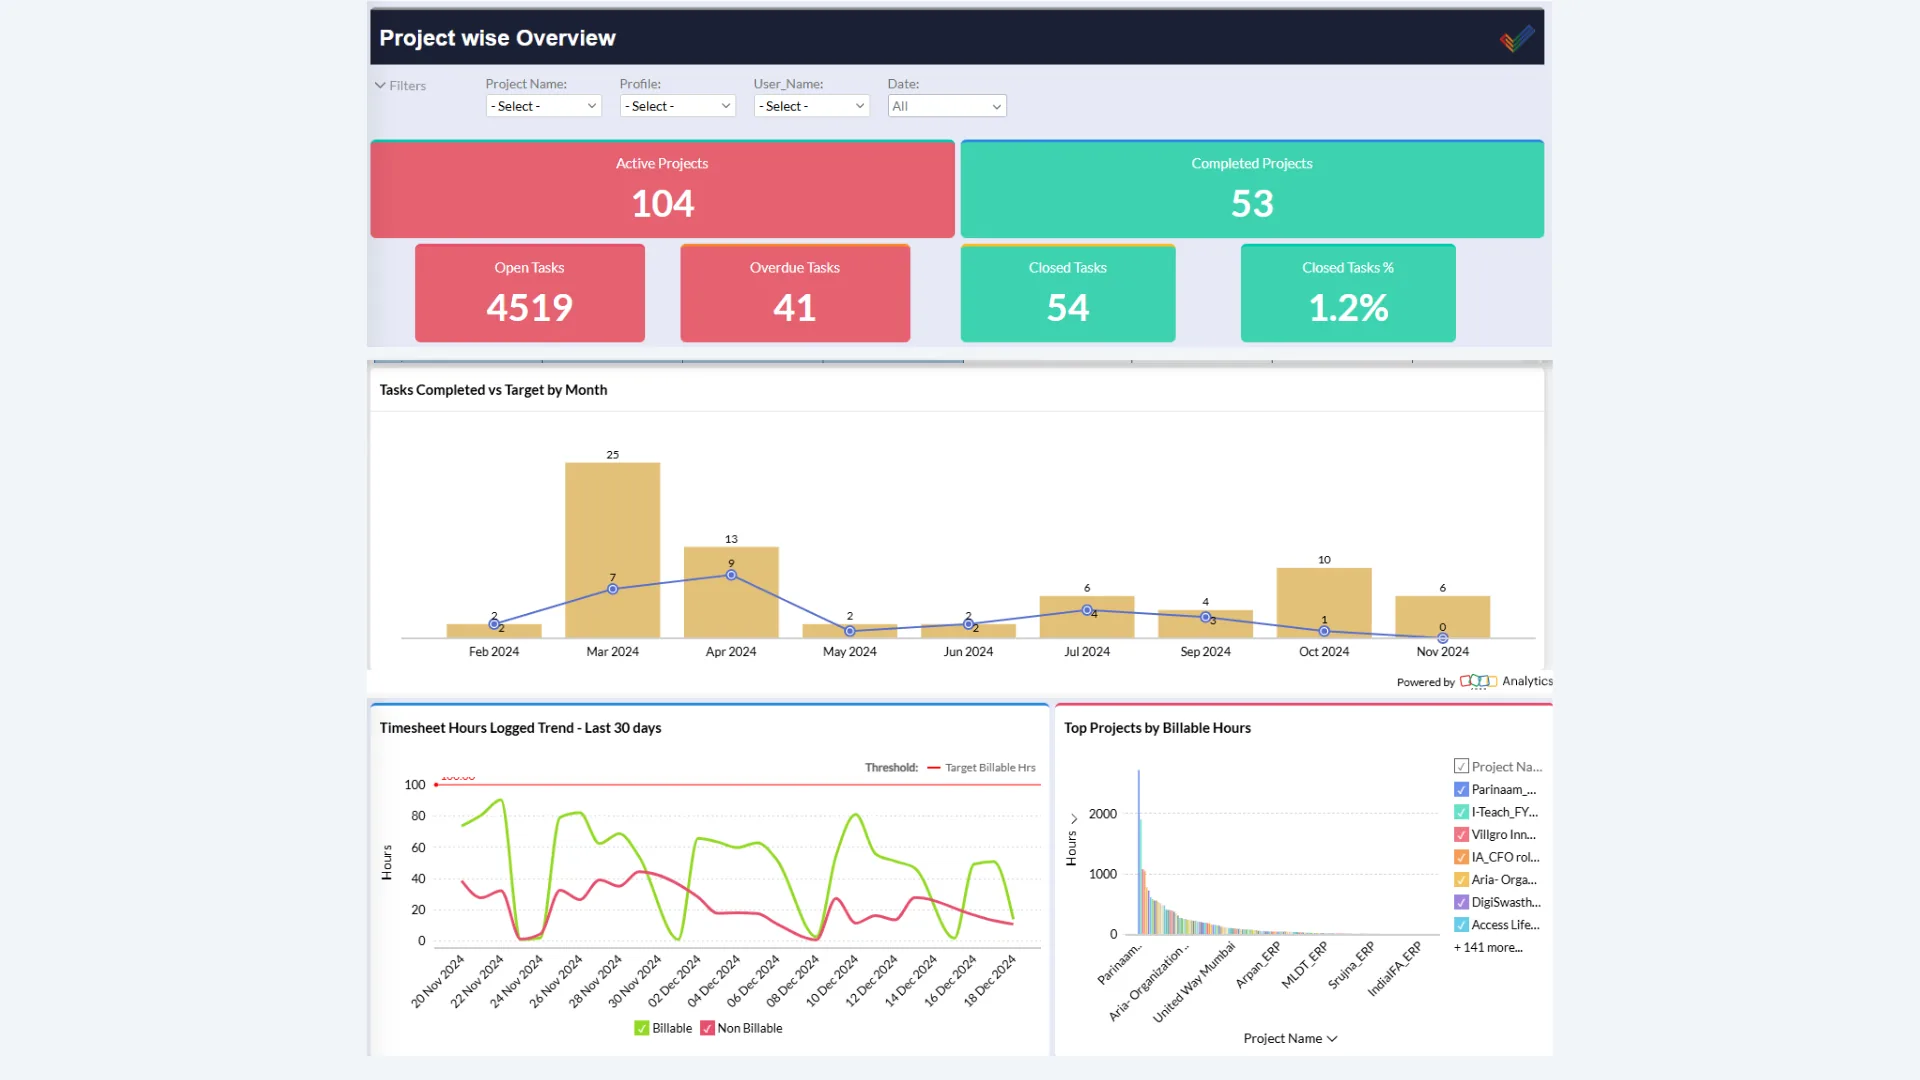The width and height of the screenshot is (1920, 1080).
Task: Click the Zoho Projects logo icon
Action: (x=1517, y=38)
